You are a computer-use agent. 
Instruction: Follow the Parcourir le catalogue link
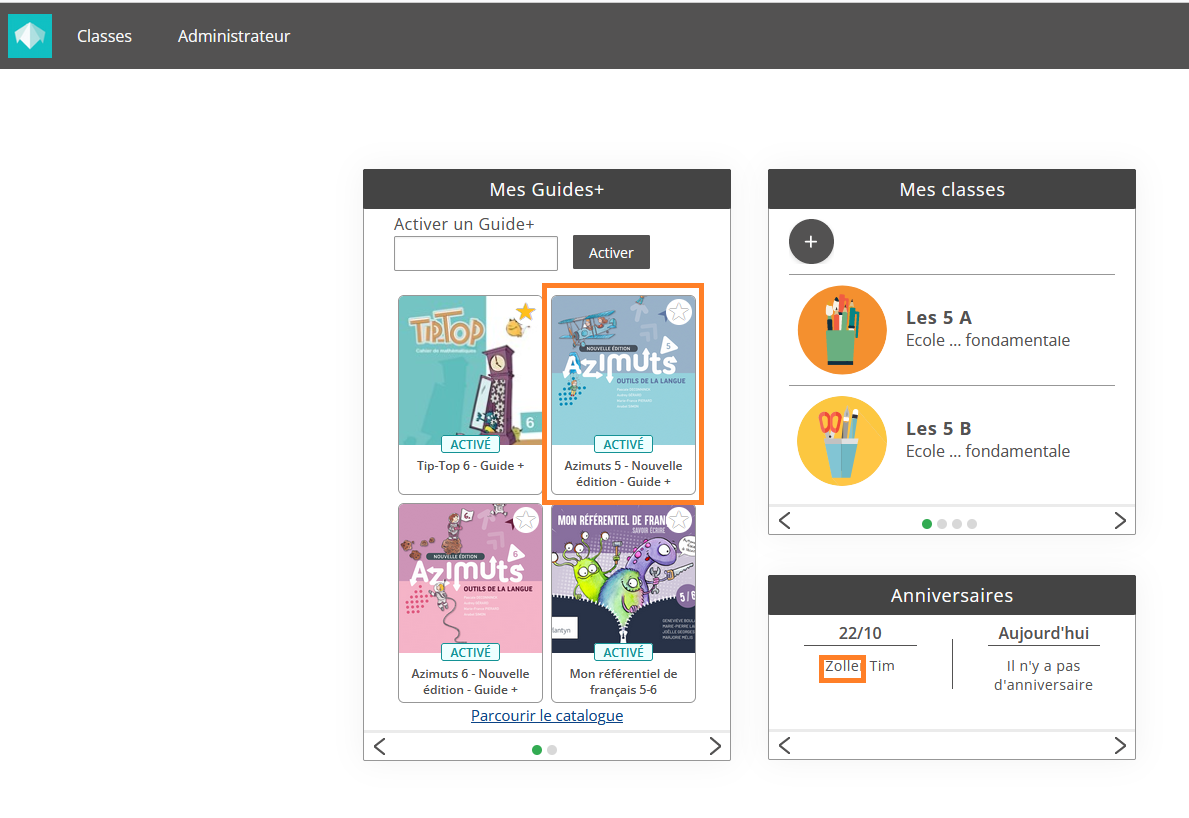(547, 716)
